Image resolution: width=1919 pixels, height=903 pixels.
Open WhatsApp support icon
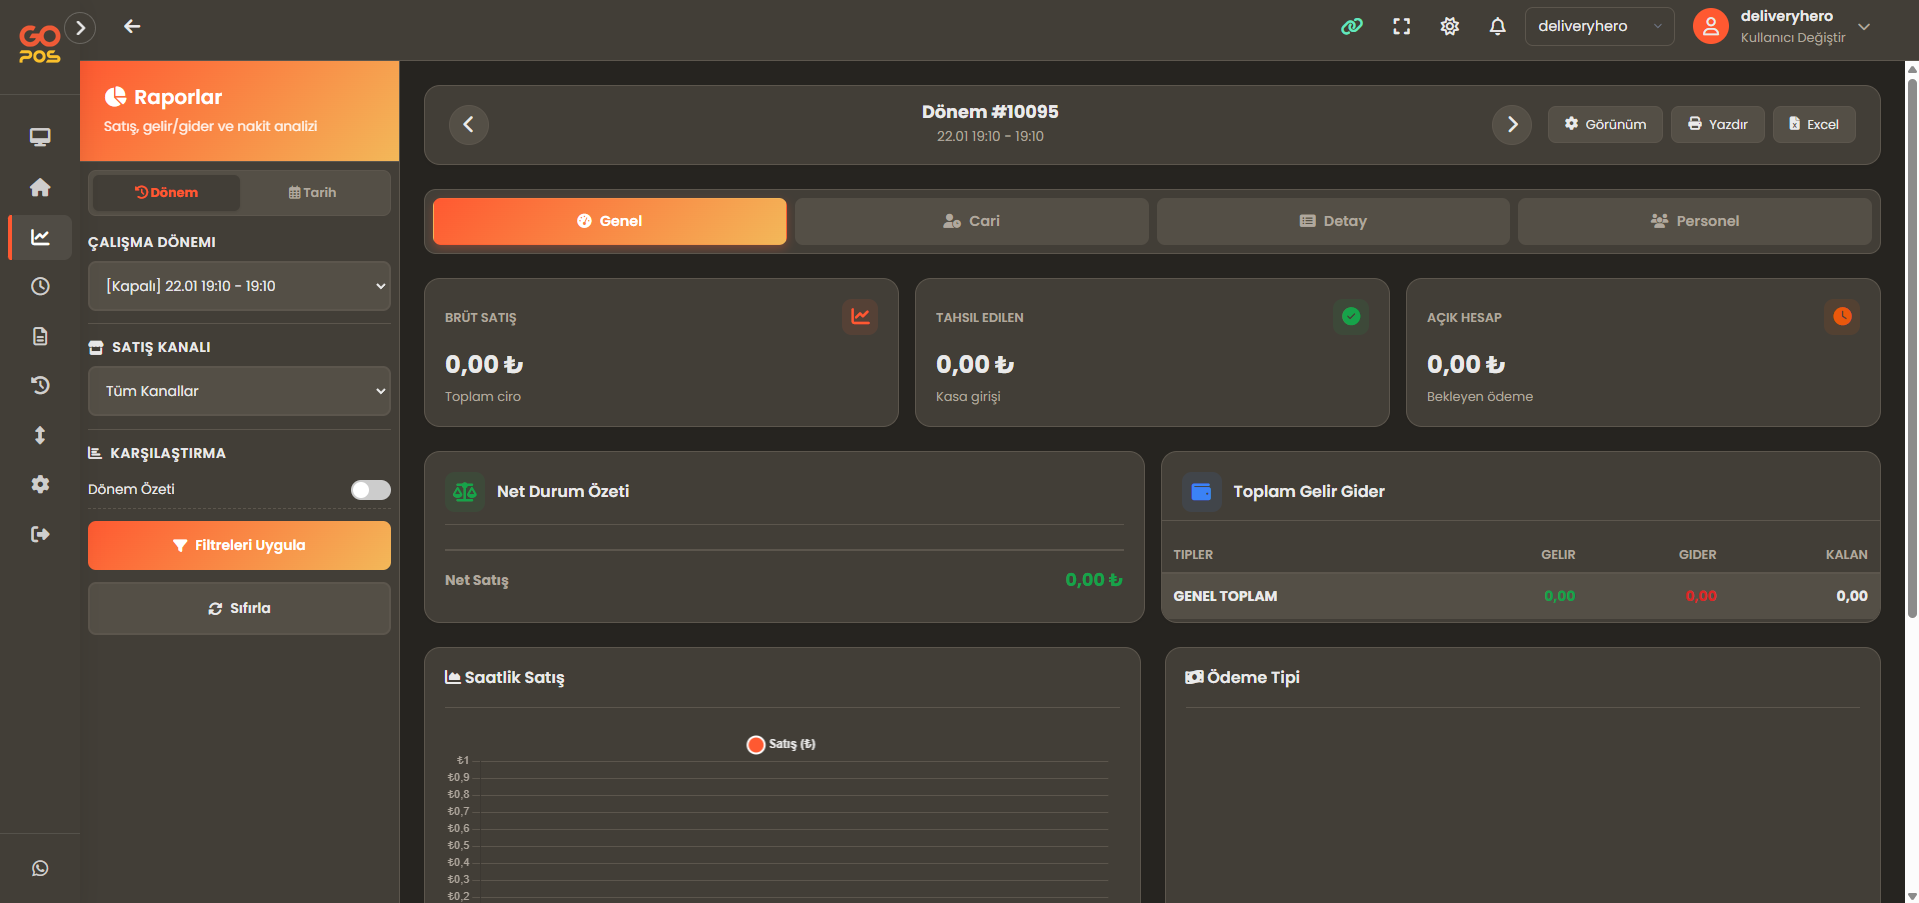pyautogui.click(x=40, y=868)
